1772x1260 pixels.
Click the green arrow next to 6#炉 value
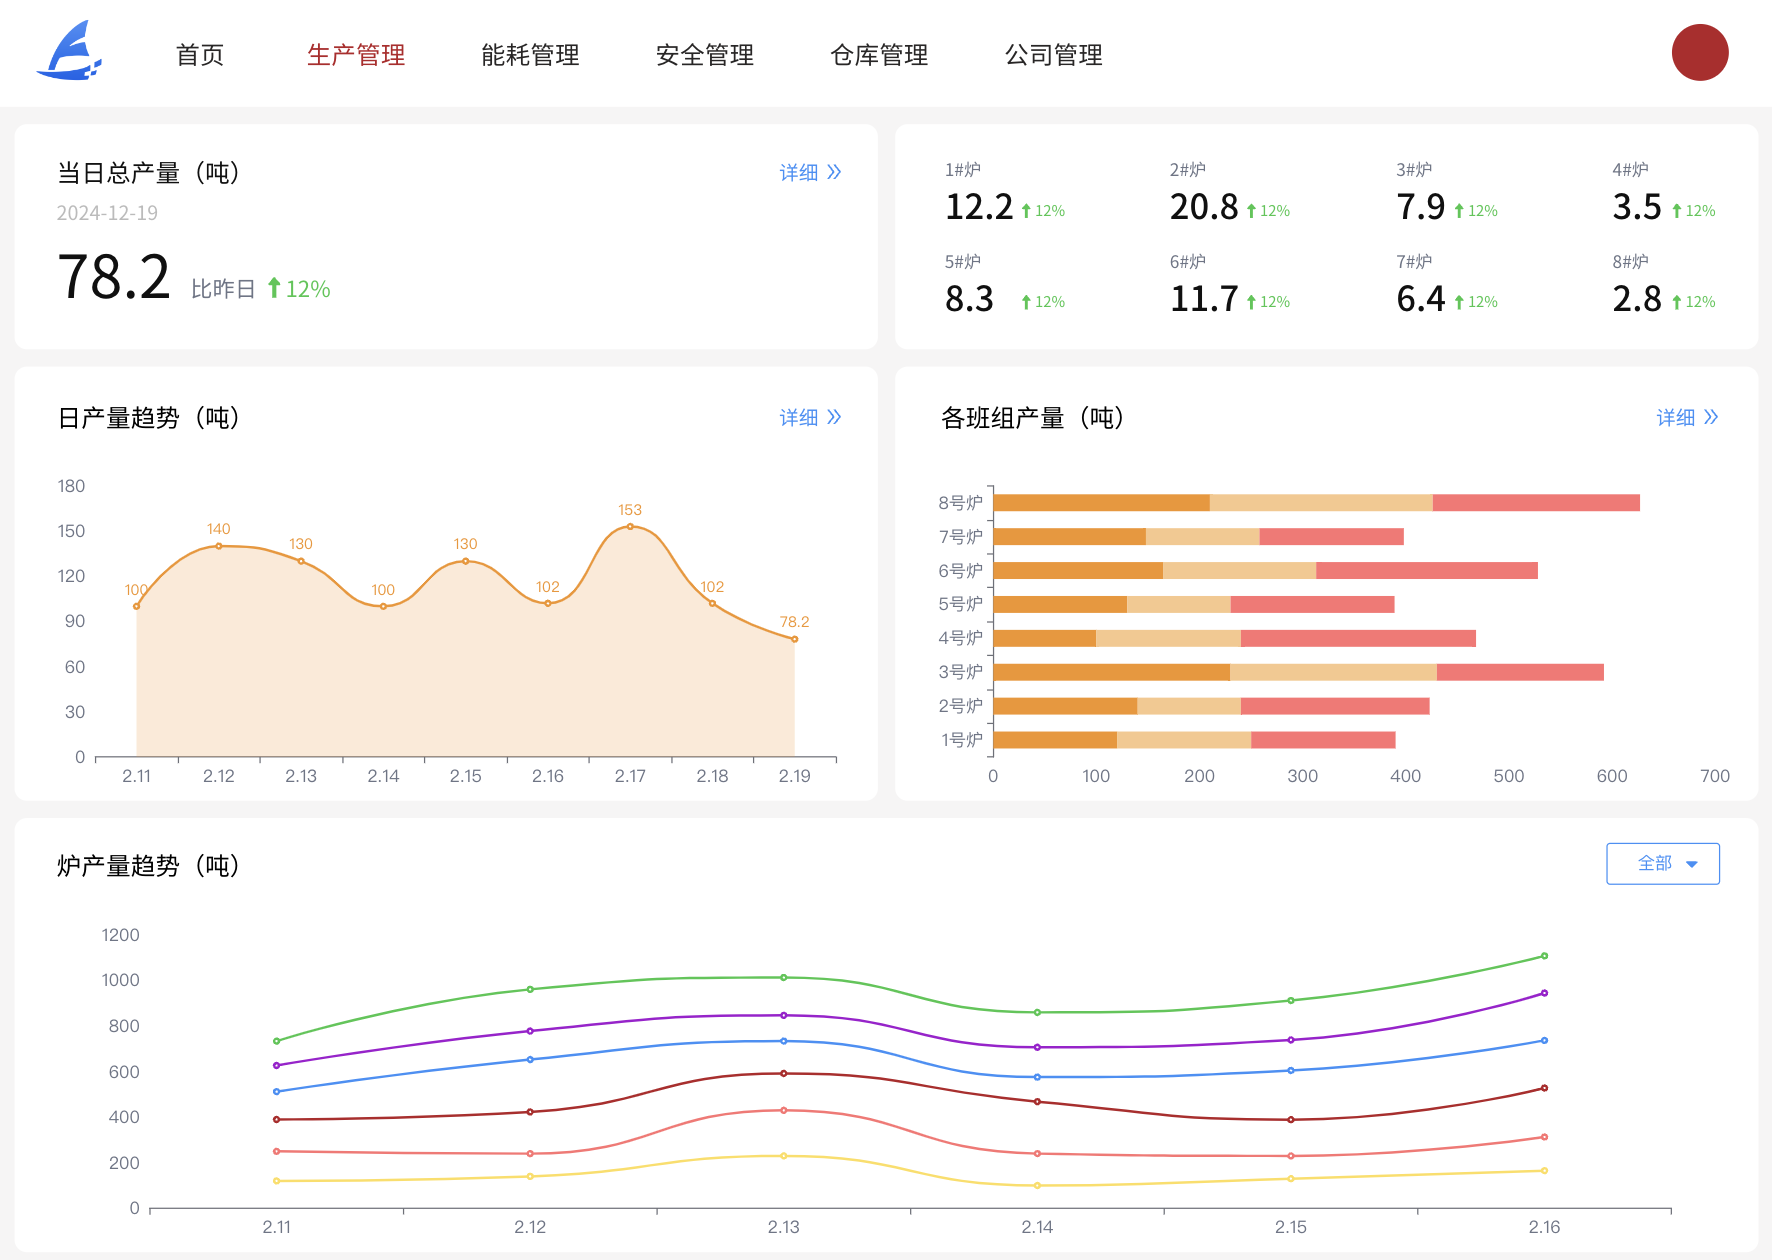[x=1251, y=302]
